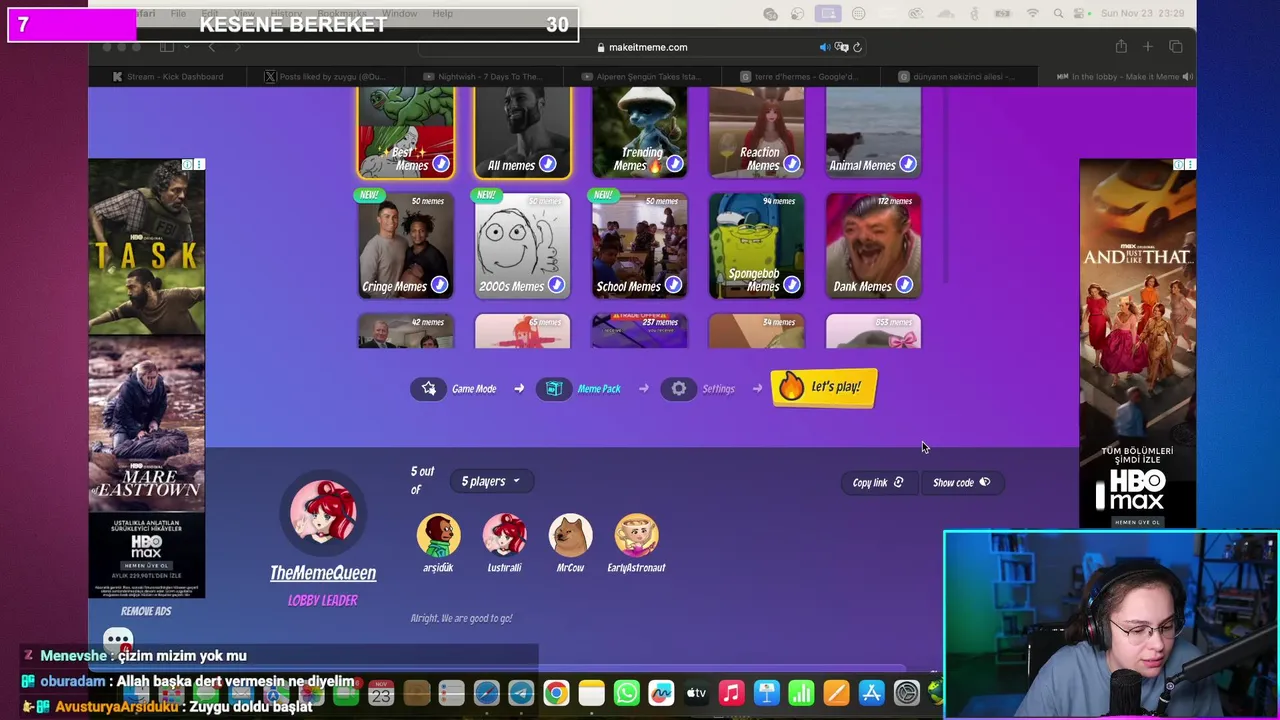Choose the Spongebob Memes pack

click(x=756, y=246)
